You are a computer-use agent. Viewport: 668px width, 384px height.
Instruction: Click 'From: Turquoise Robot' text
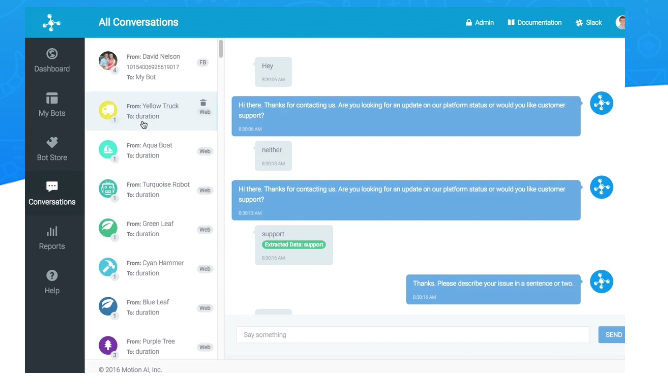pos(158,185)
